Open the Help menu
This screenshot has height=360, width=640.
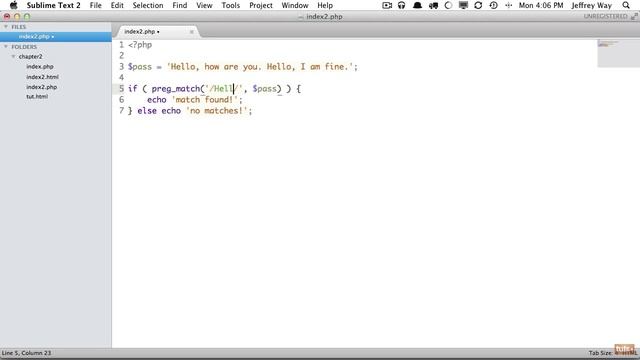coord(325,5)
